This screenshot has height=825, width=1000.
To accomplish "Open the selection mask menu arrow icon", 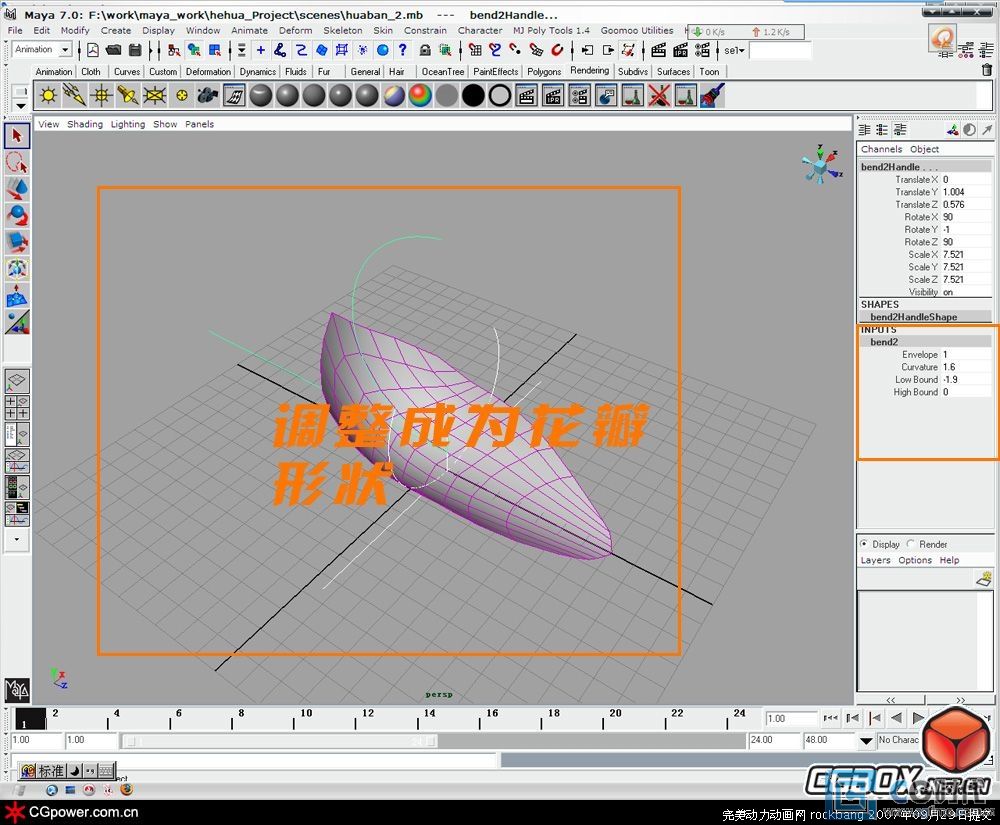I will point(242,50).
